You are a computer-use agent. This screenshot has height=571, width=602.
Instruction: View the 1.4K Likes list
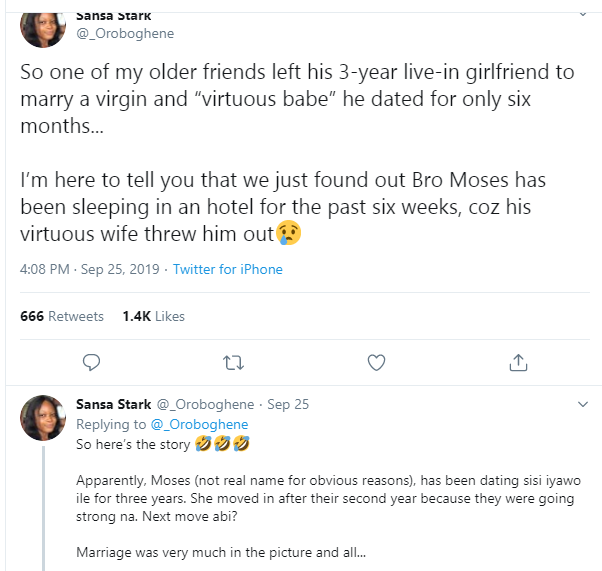153,316
